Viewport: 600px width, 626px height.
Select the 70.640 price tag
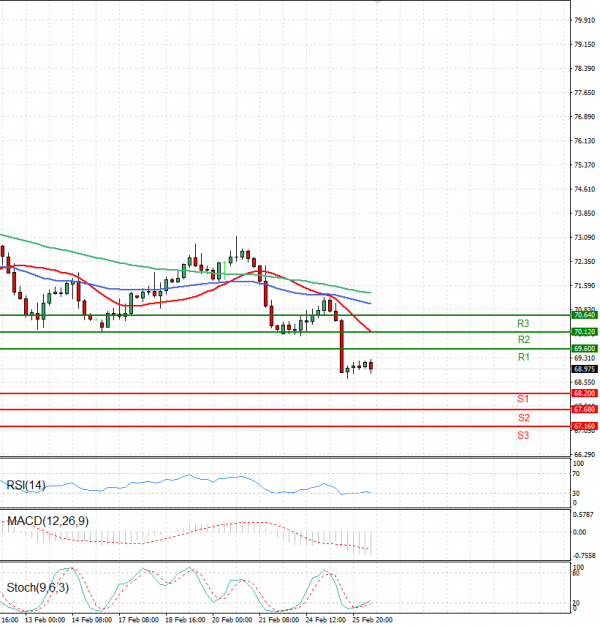(584, 315)
